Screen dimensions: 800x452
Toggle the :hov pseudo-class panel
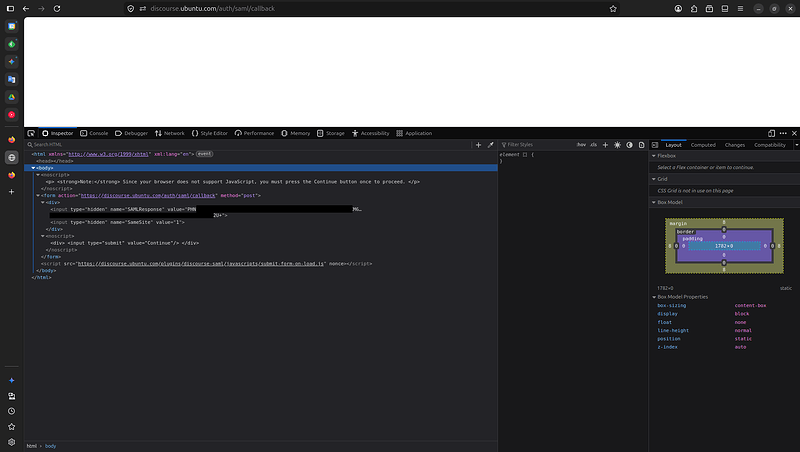click(581, 145)
